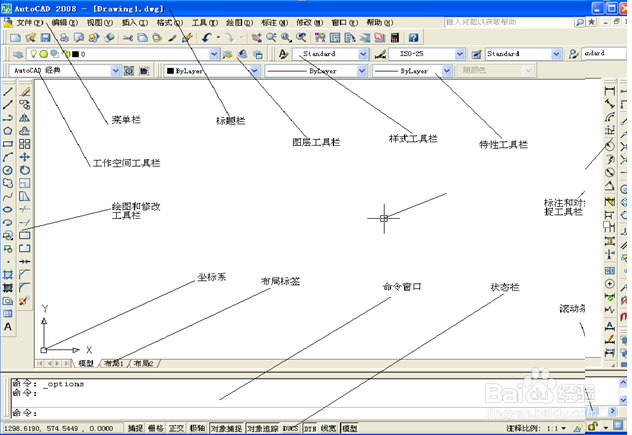Click the Open file icon
The width and height of the screenshot is (632, 435).
point(31,38)
